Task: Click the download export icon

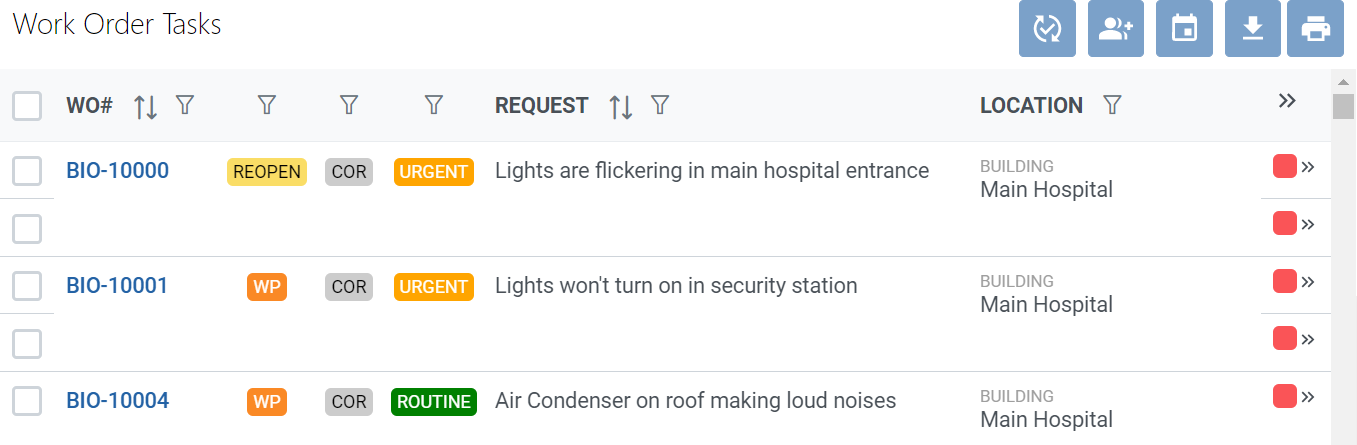Action: coord(1253,29)
